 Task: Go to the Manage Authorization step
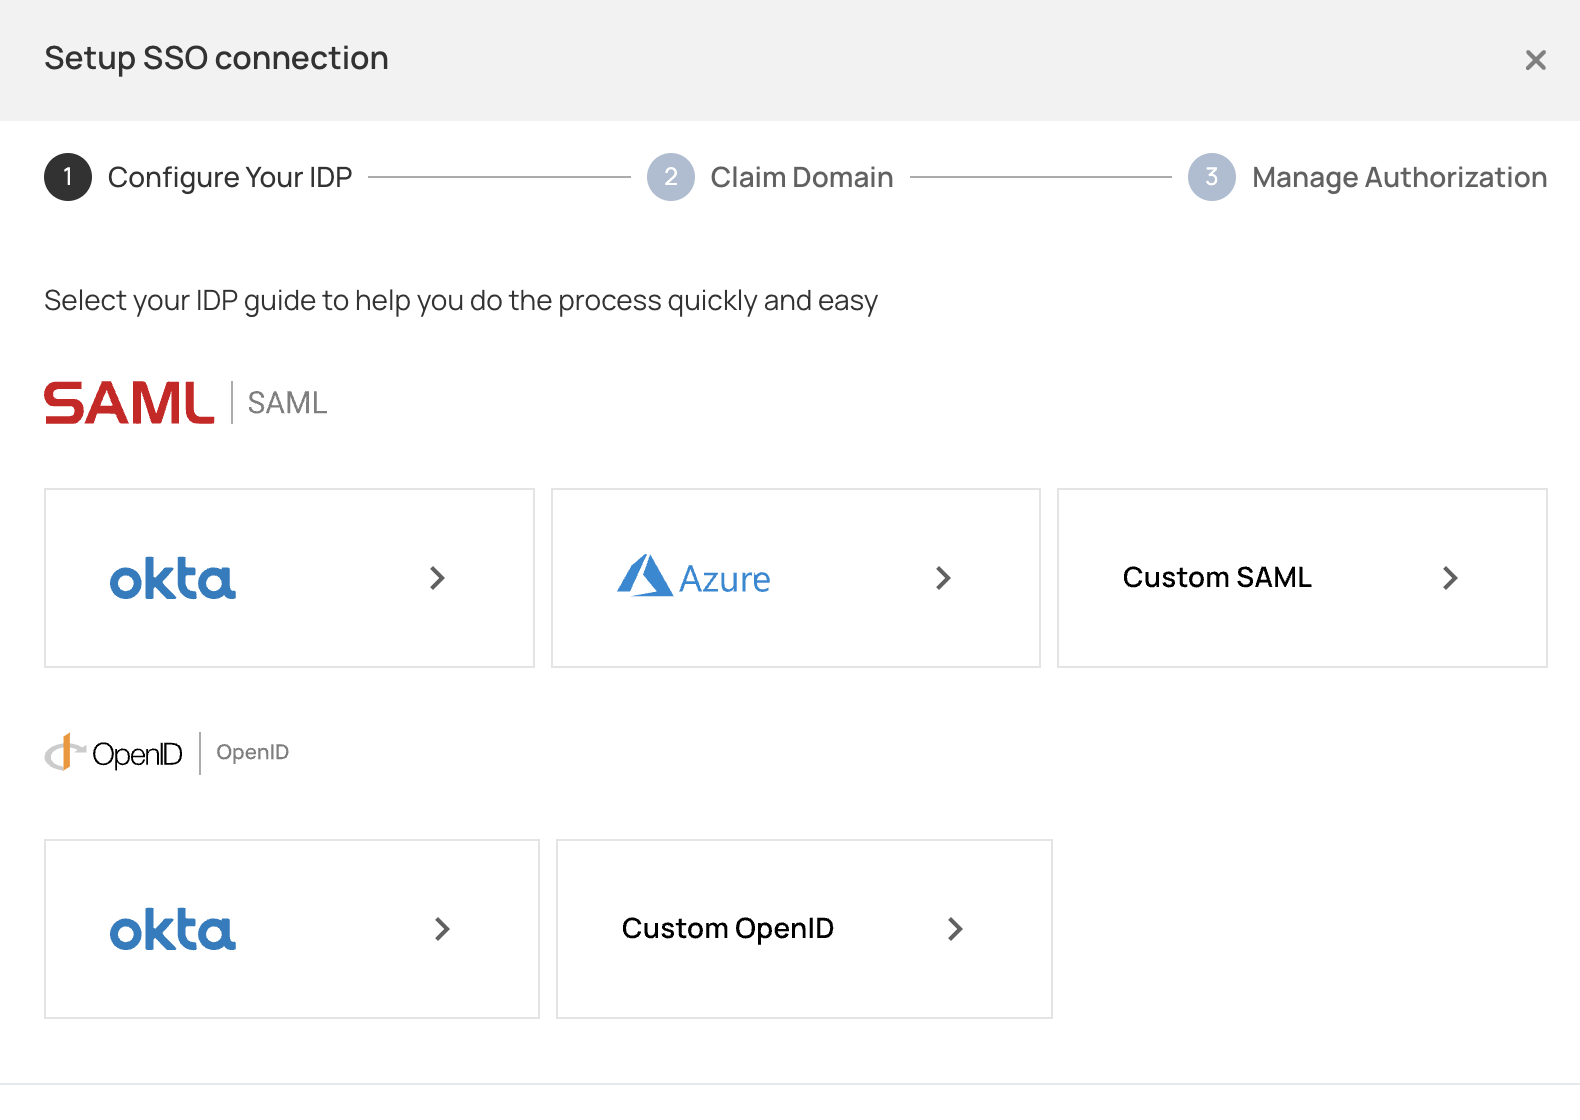pyautogui.click(x=1399, y=177)
